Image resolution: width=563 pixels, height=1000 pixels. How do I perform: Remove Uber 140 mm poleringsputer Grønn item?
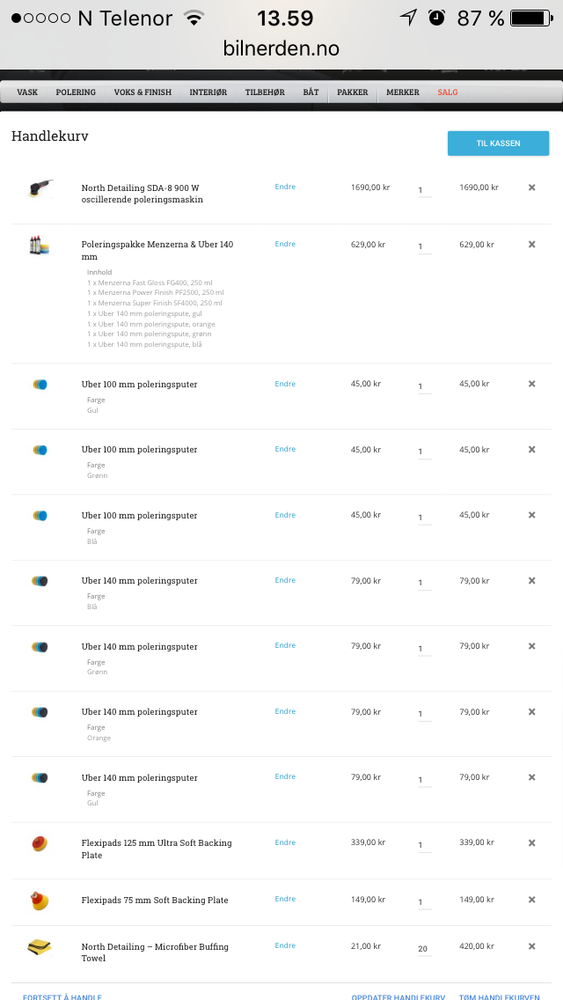[x=532, y=646]
